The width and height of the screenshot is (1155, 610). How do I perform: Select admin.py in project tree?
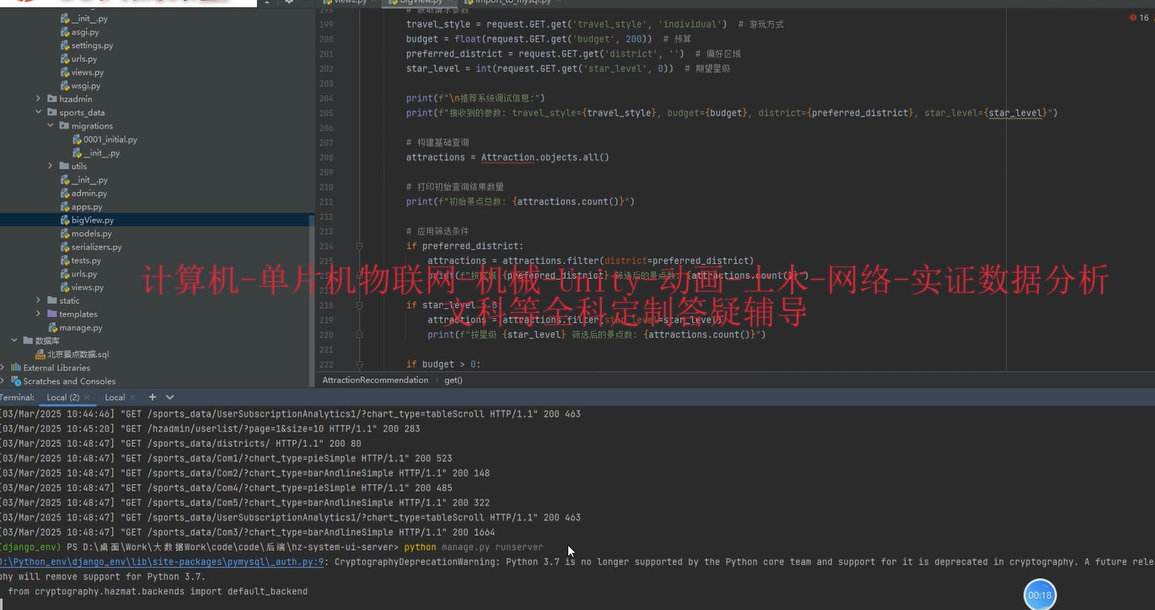89,193
